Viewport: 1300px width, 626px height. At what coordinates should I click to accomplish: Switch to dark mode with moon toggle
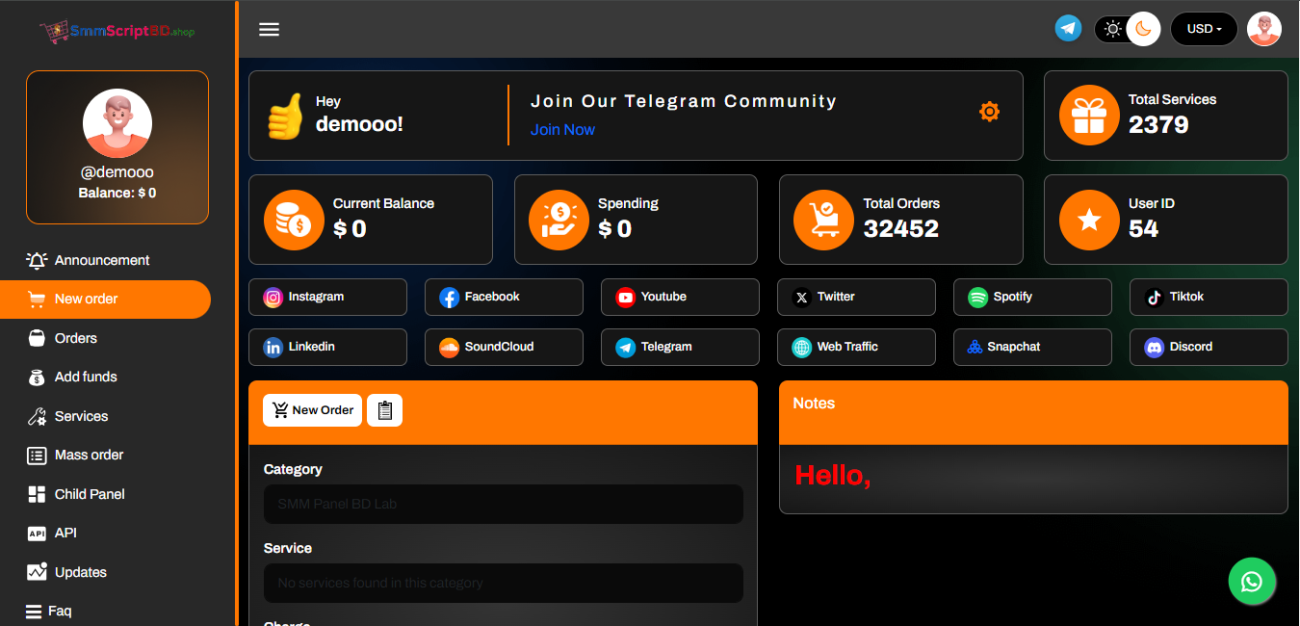[x=1143, y=29]
